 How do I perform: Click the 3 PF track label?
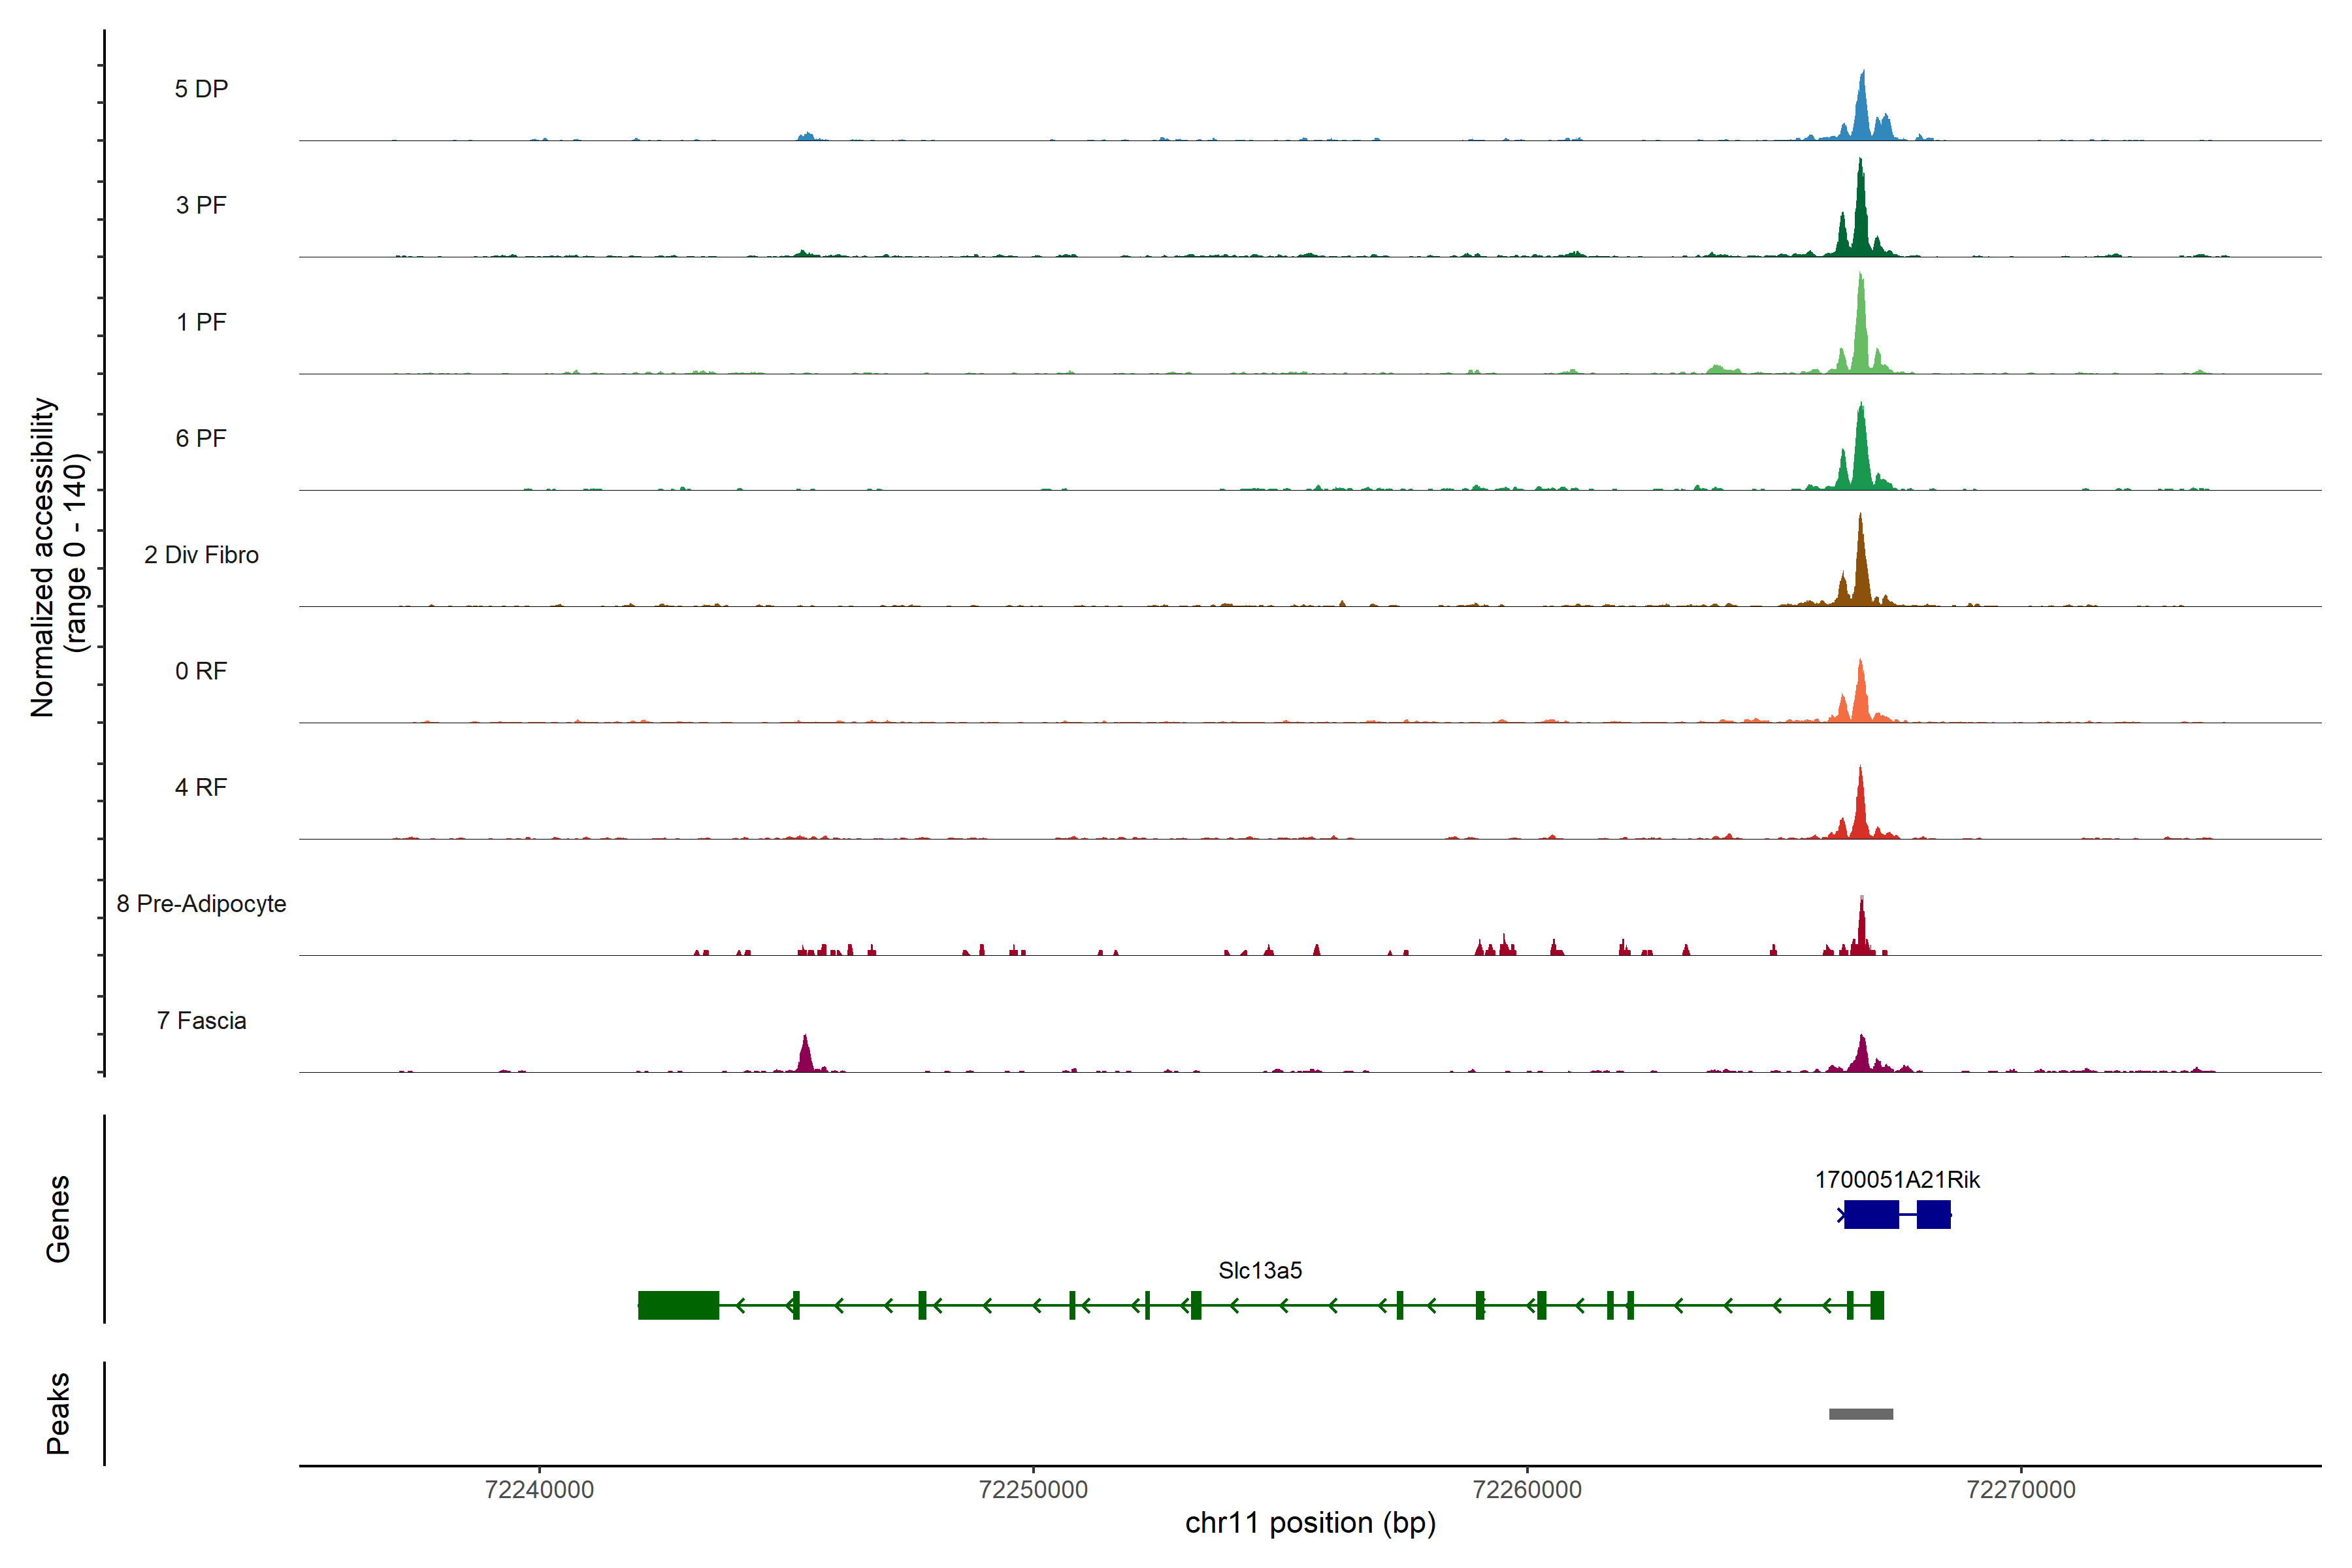(201, 205)
